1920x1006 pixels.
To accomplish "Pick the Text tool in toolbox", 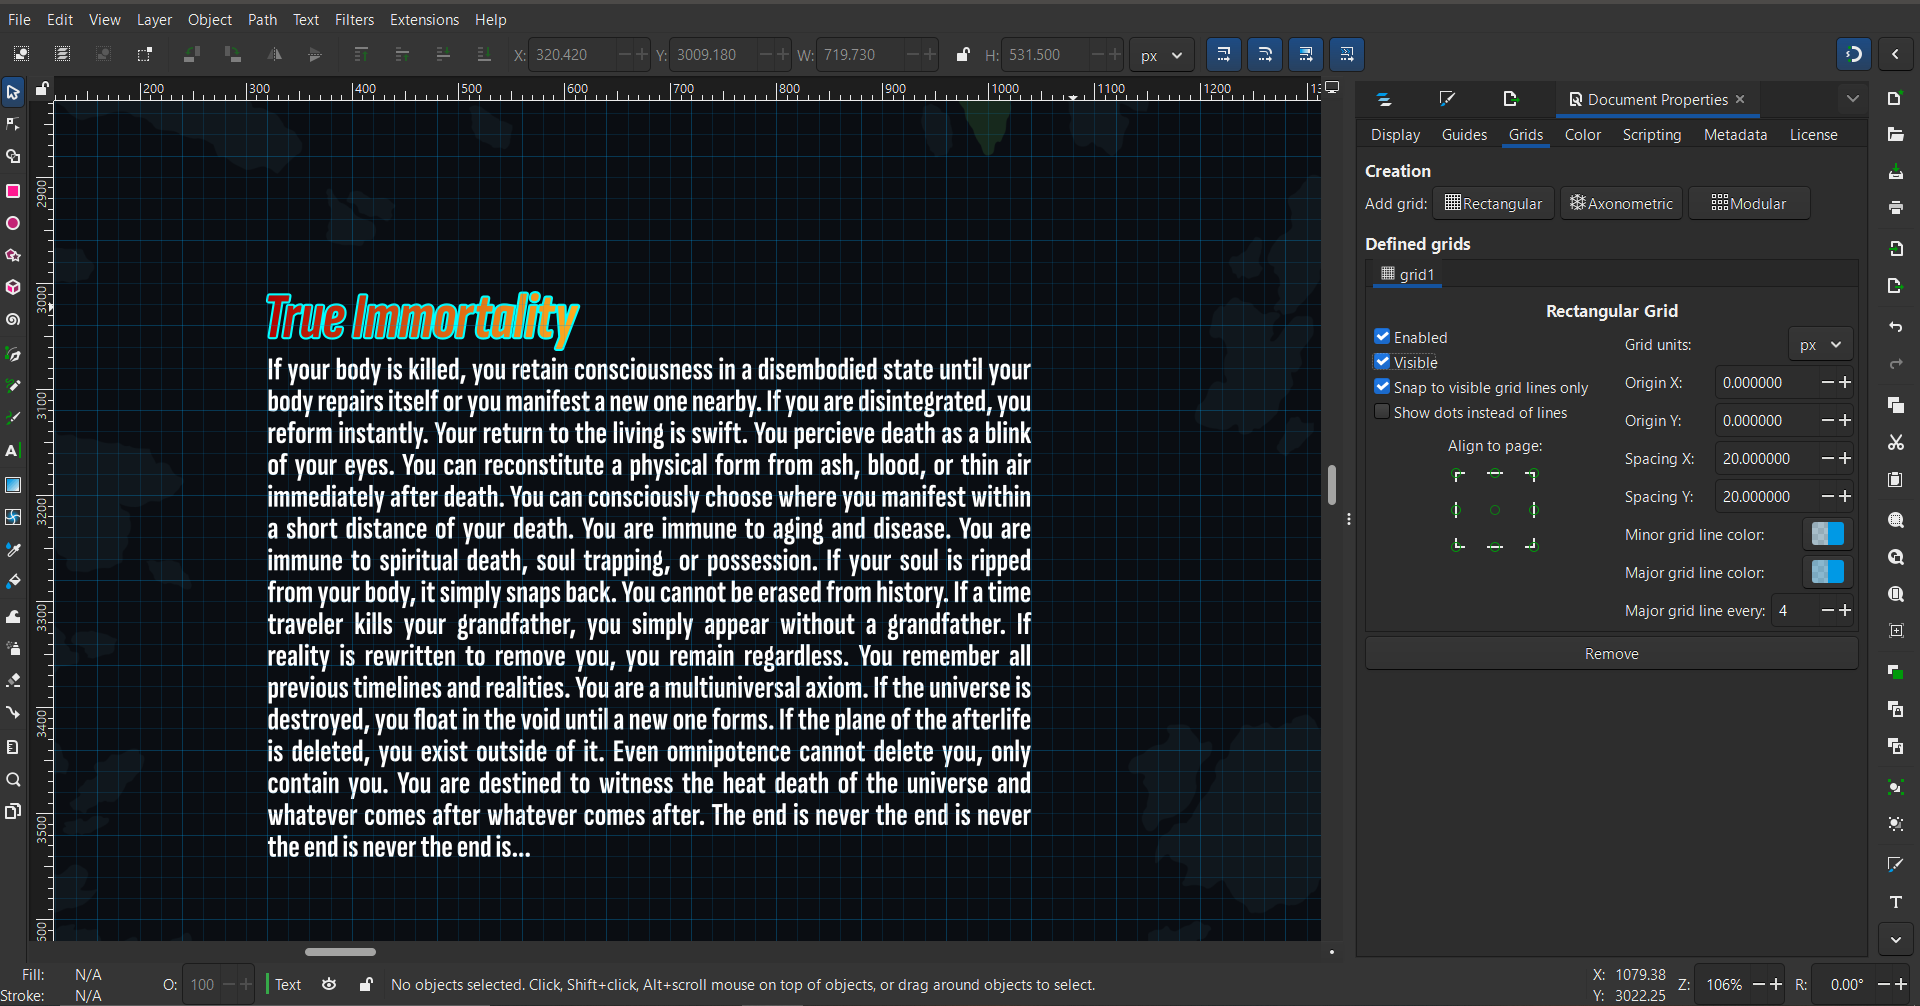I will (13, 451).
